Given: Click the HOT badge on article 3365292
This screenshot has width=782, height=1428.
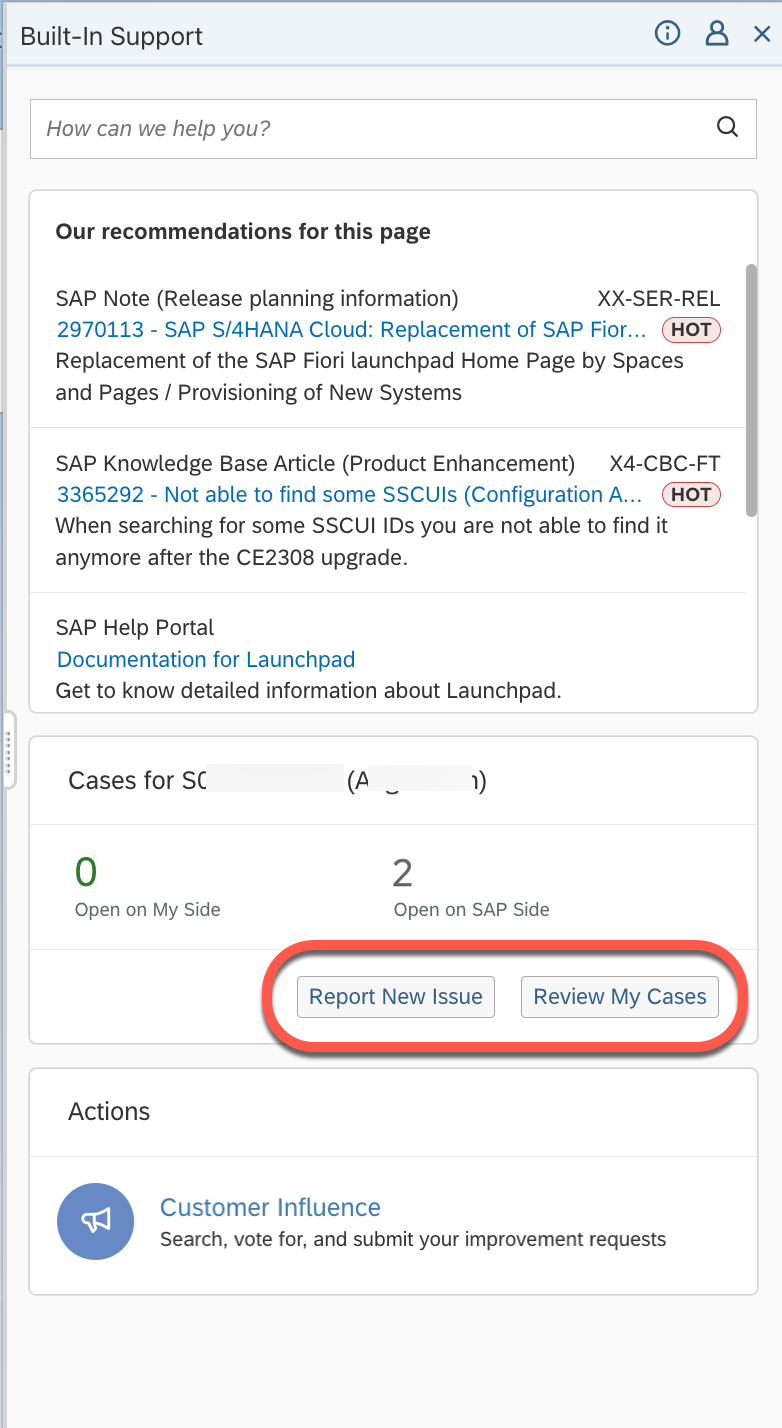Looking at the screenshot, I should pos(691,494).
